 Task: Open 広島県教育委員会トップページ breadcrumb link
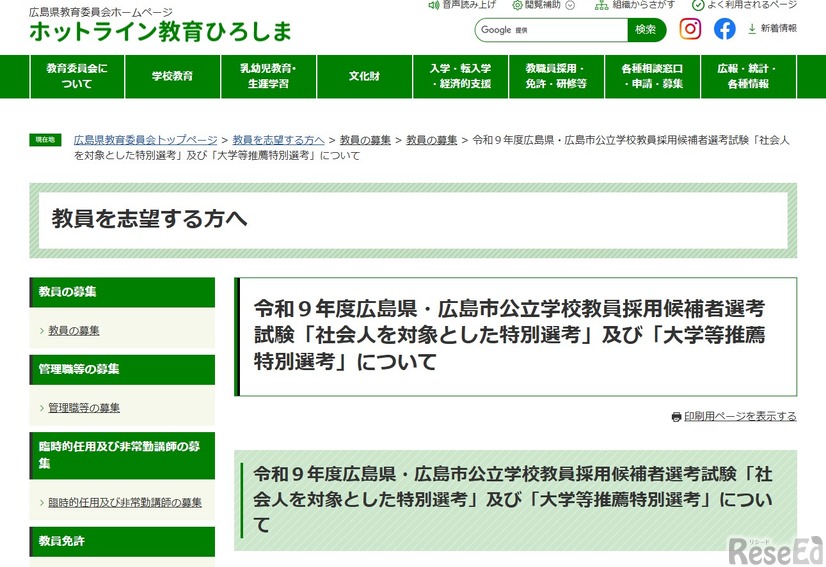[145, 140]
